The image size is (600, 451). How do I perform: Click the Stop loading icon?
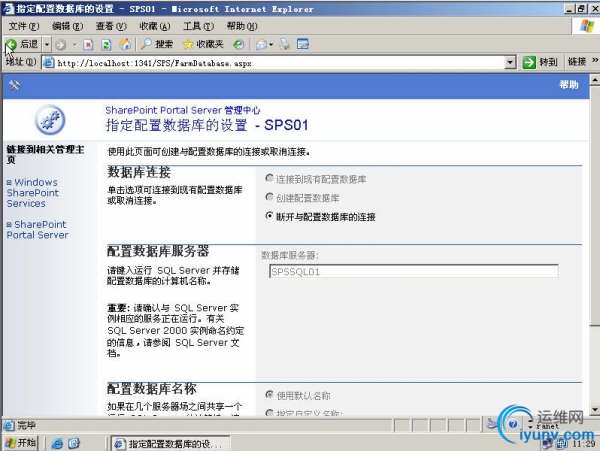click(88, 45)
